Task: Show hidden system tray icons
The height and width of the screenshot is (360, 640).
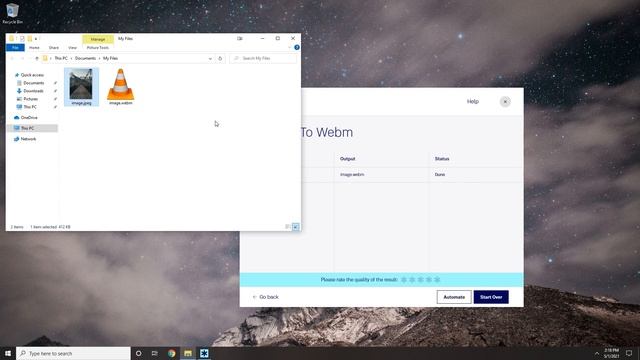Action: click(597, 353)
